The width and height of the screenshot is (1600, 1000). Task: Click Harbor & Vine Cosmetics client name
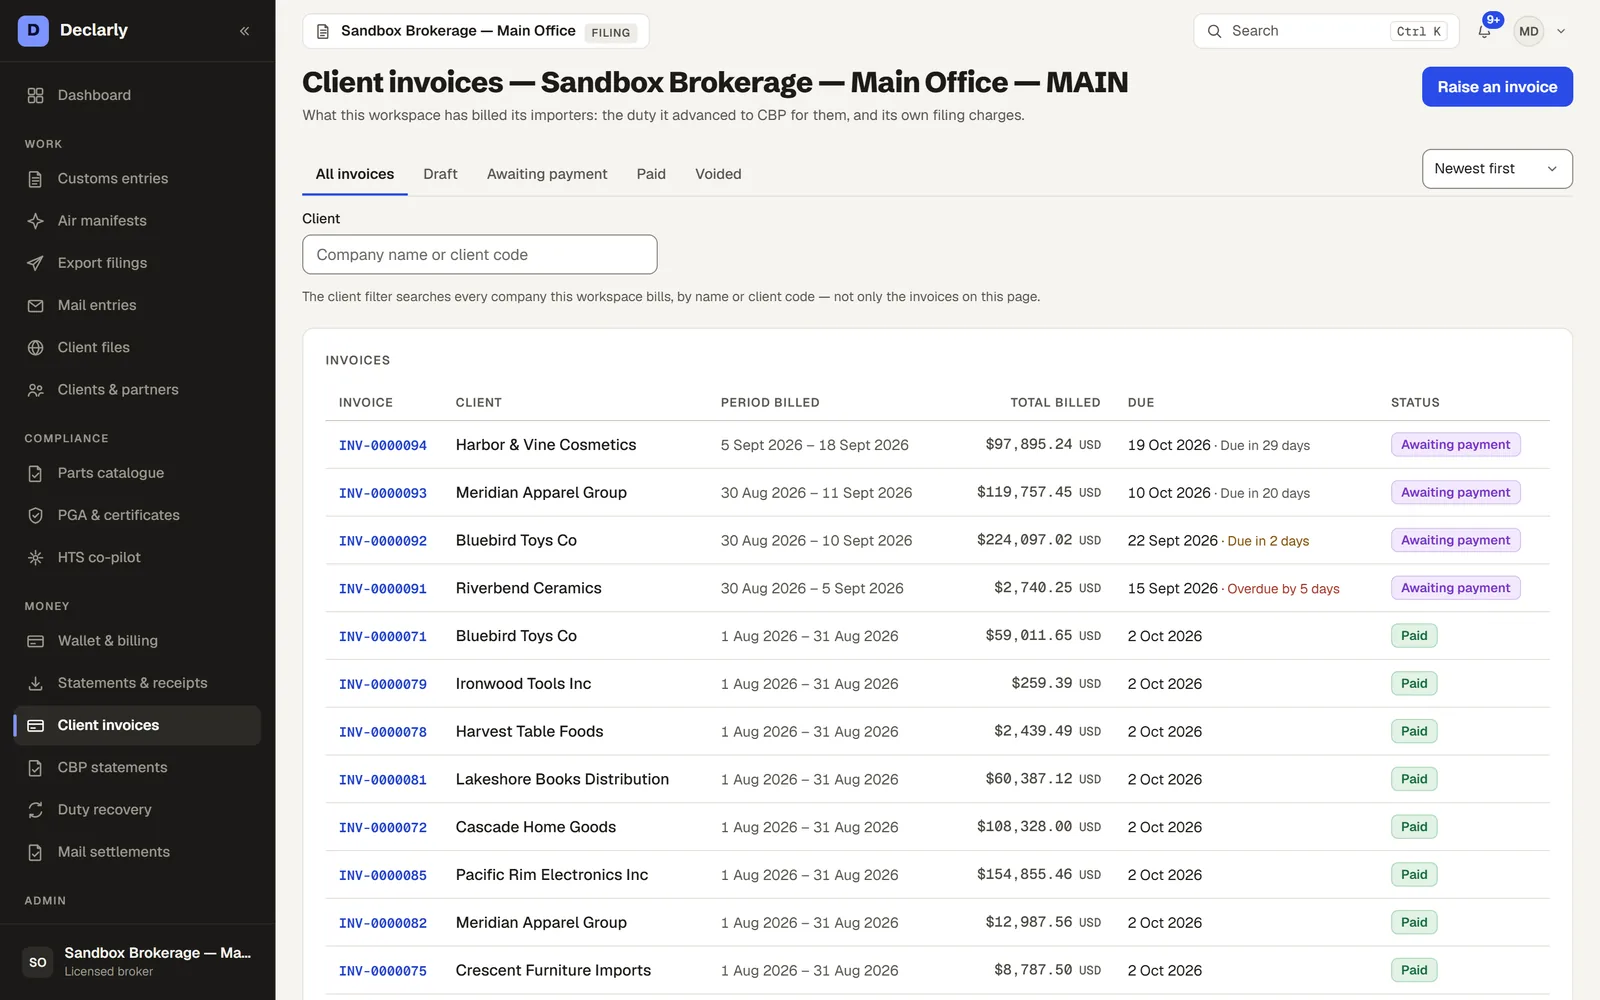point(546,445)
